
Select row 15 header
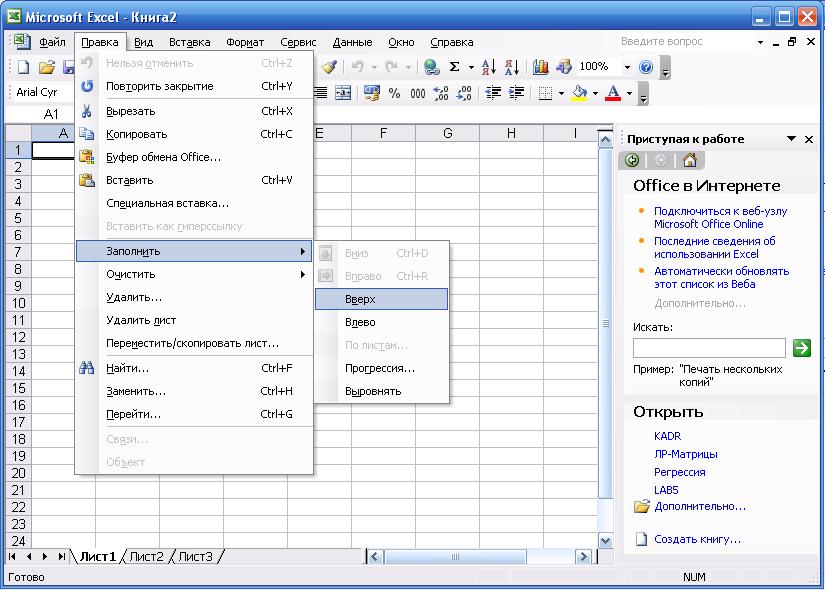[x=18, y=388]
